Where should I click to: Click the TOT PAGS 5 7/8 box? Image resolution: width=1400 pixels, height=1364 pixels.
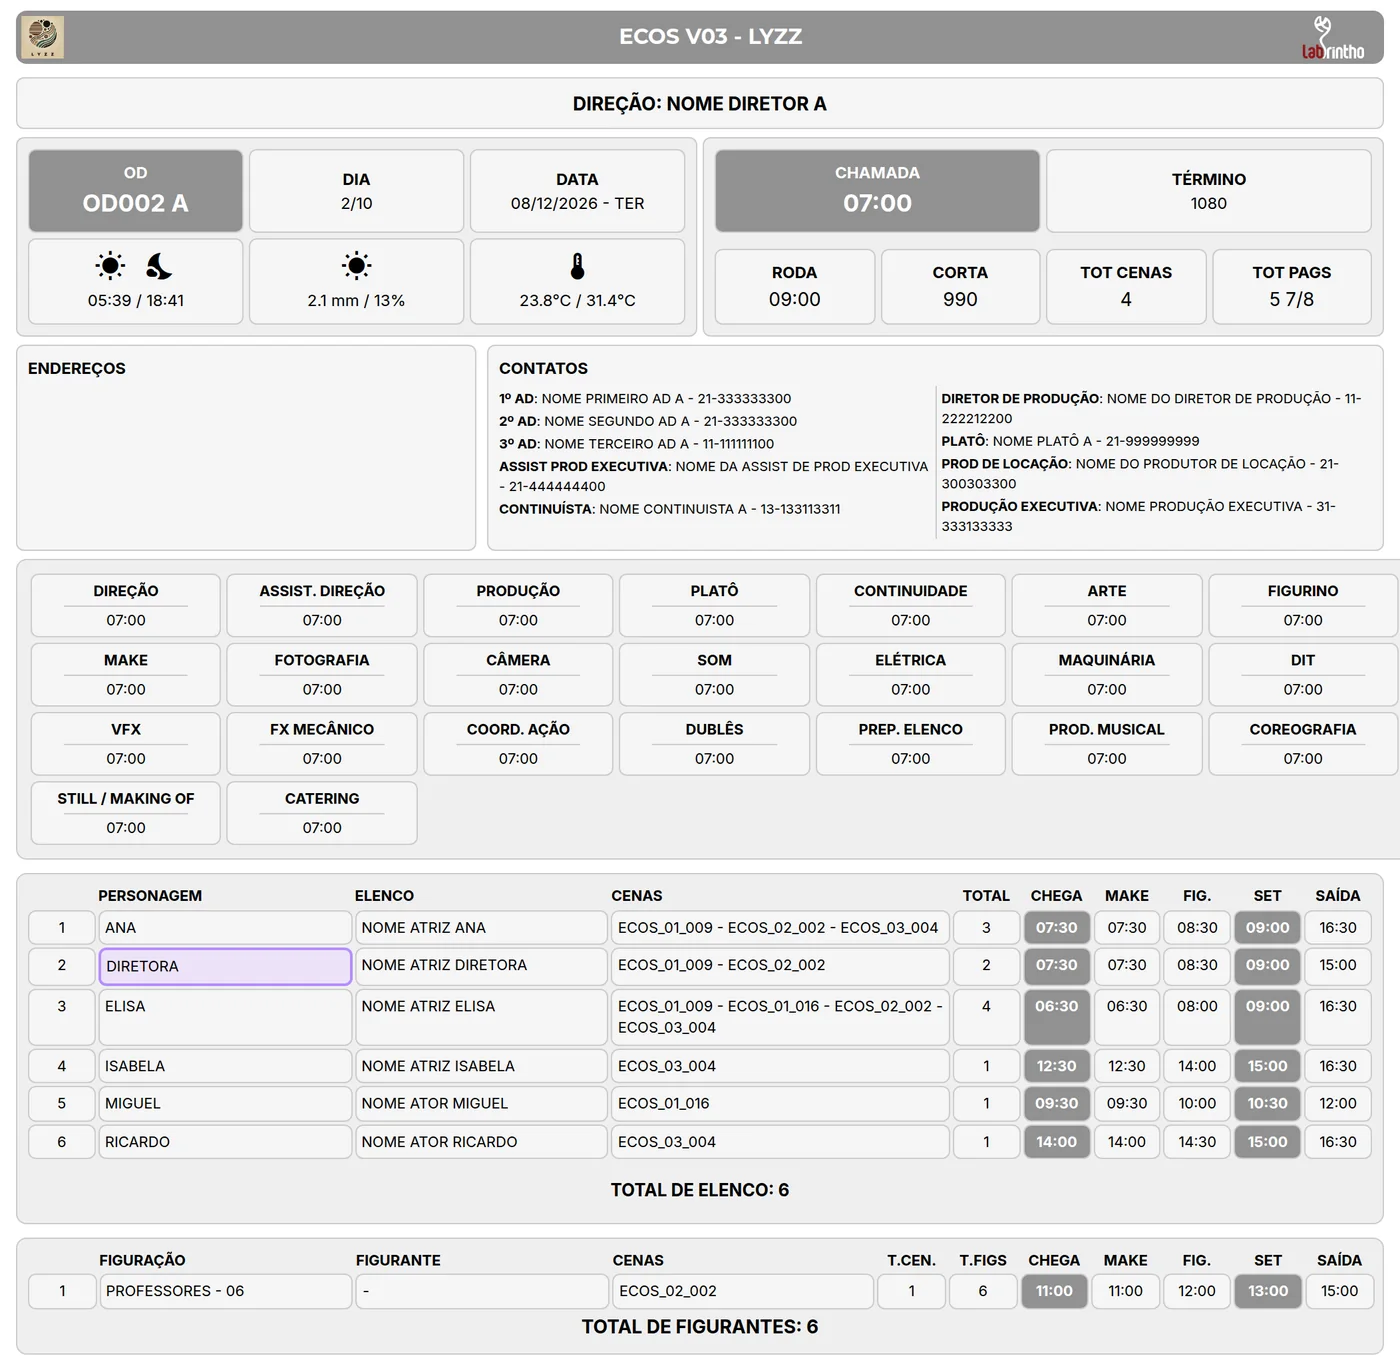[x=1292, y=287]
